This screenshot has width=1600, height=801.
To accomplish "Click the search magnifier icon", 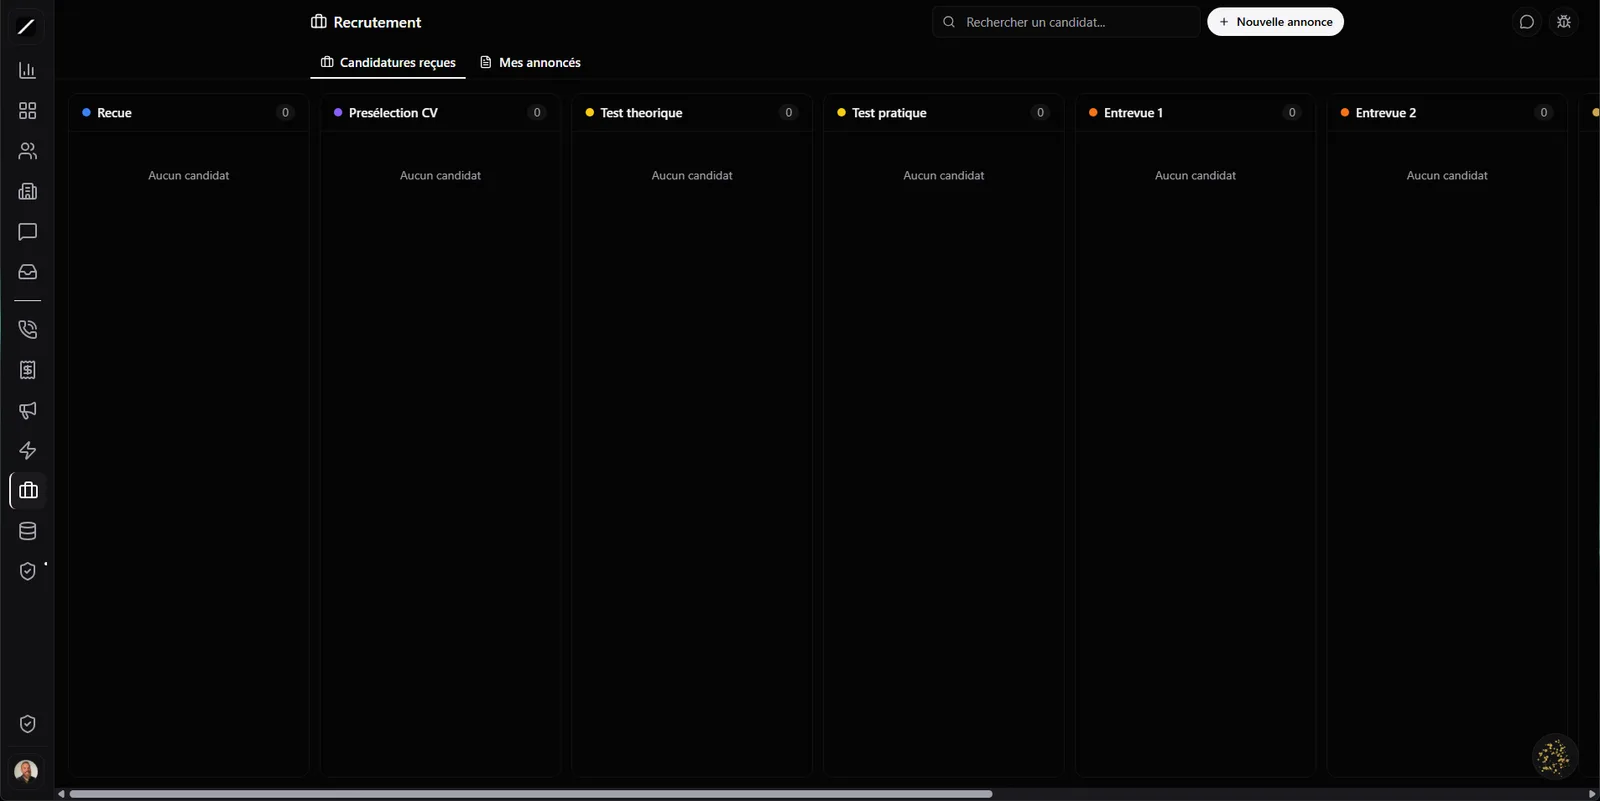I will tap(949, 22).
